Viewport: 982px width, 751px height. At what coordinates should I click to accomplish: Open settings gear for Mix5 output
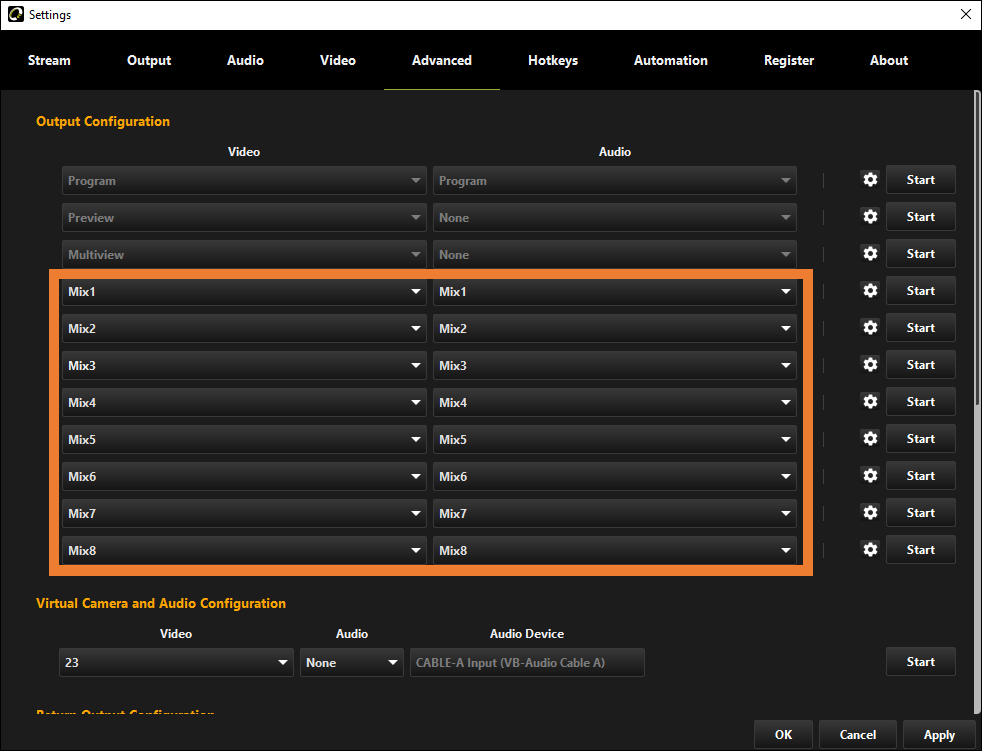coord(869,438)
